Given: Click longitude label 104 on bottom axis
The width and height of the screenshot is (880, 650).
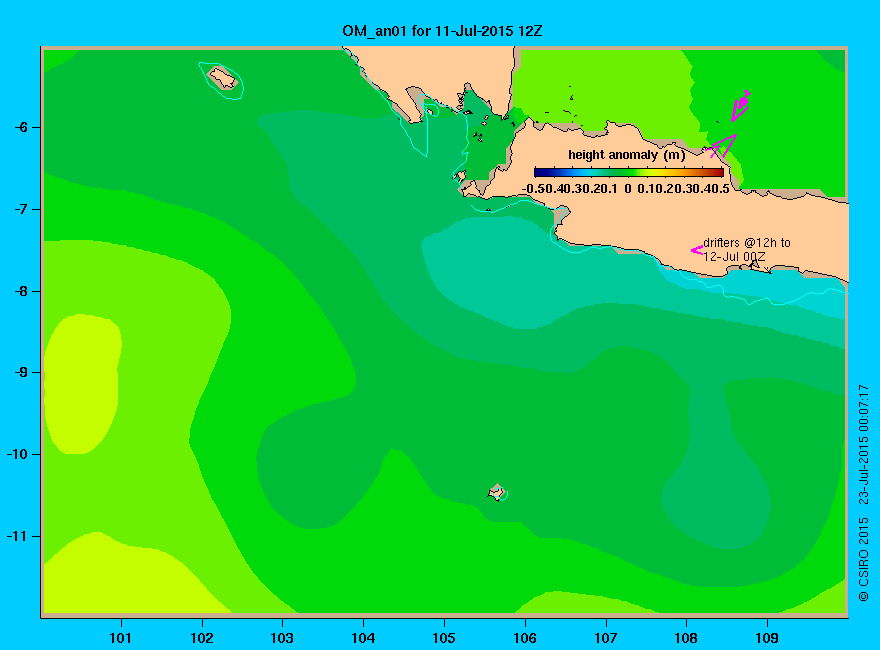Looking at the screenshot, I should coord(363,638).
